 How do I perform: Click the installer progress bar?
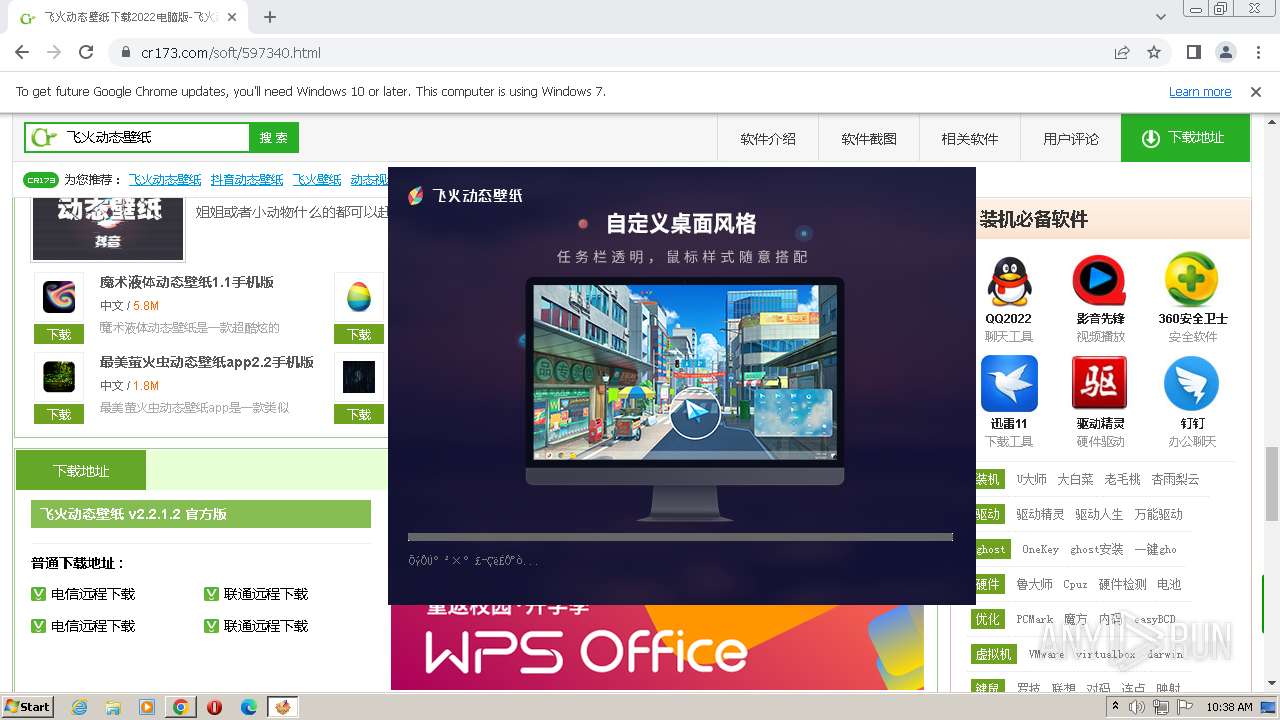coord(680,537)
